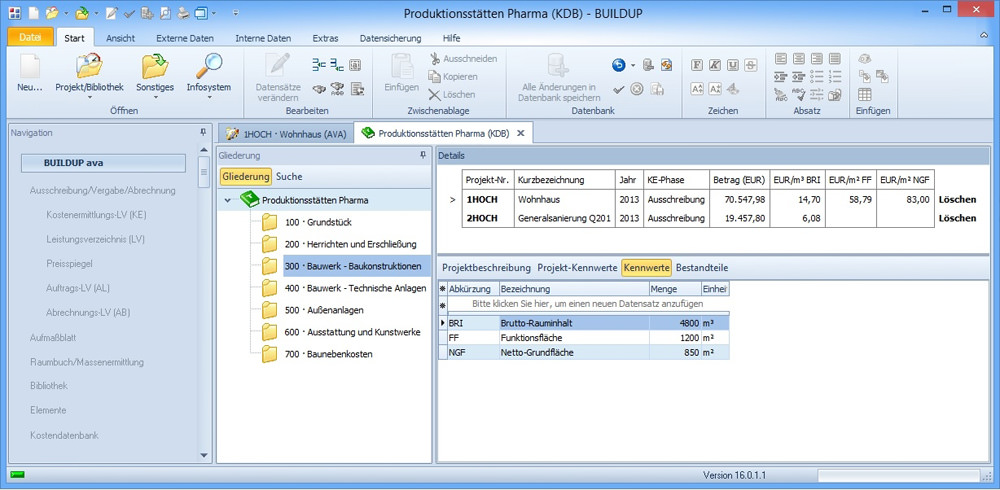This screenshot has width=1000, height=490.
Task: Open the undo dropdown arrow in Datenbank
Action: click(633, 65)
